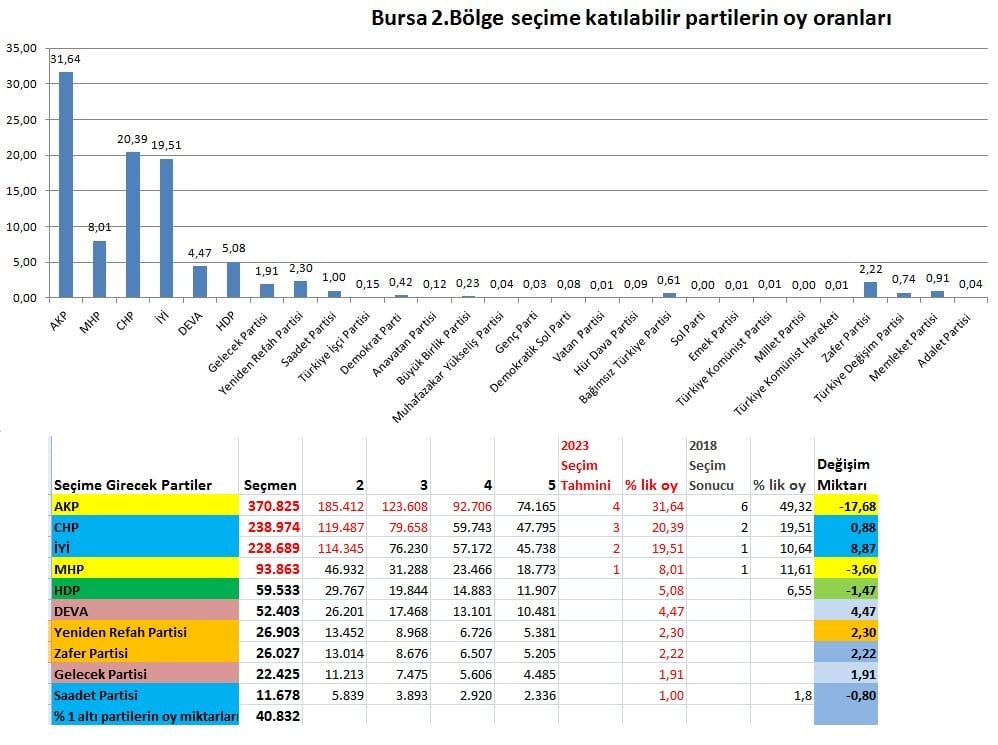This screenshot has height=745, width=998.
Task: Click the cell with value 52.403
Action: click(271, 611)
